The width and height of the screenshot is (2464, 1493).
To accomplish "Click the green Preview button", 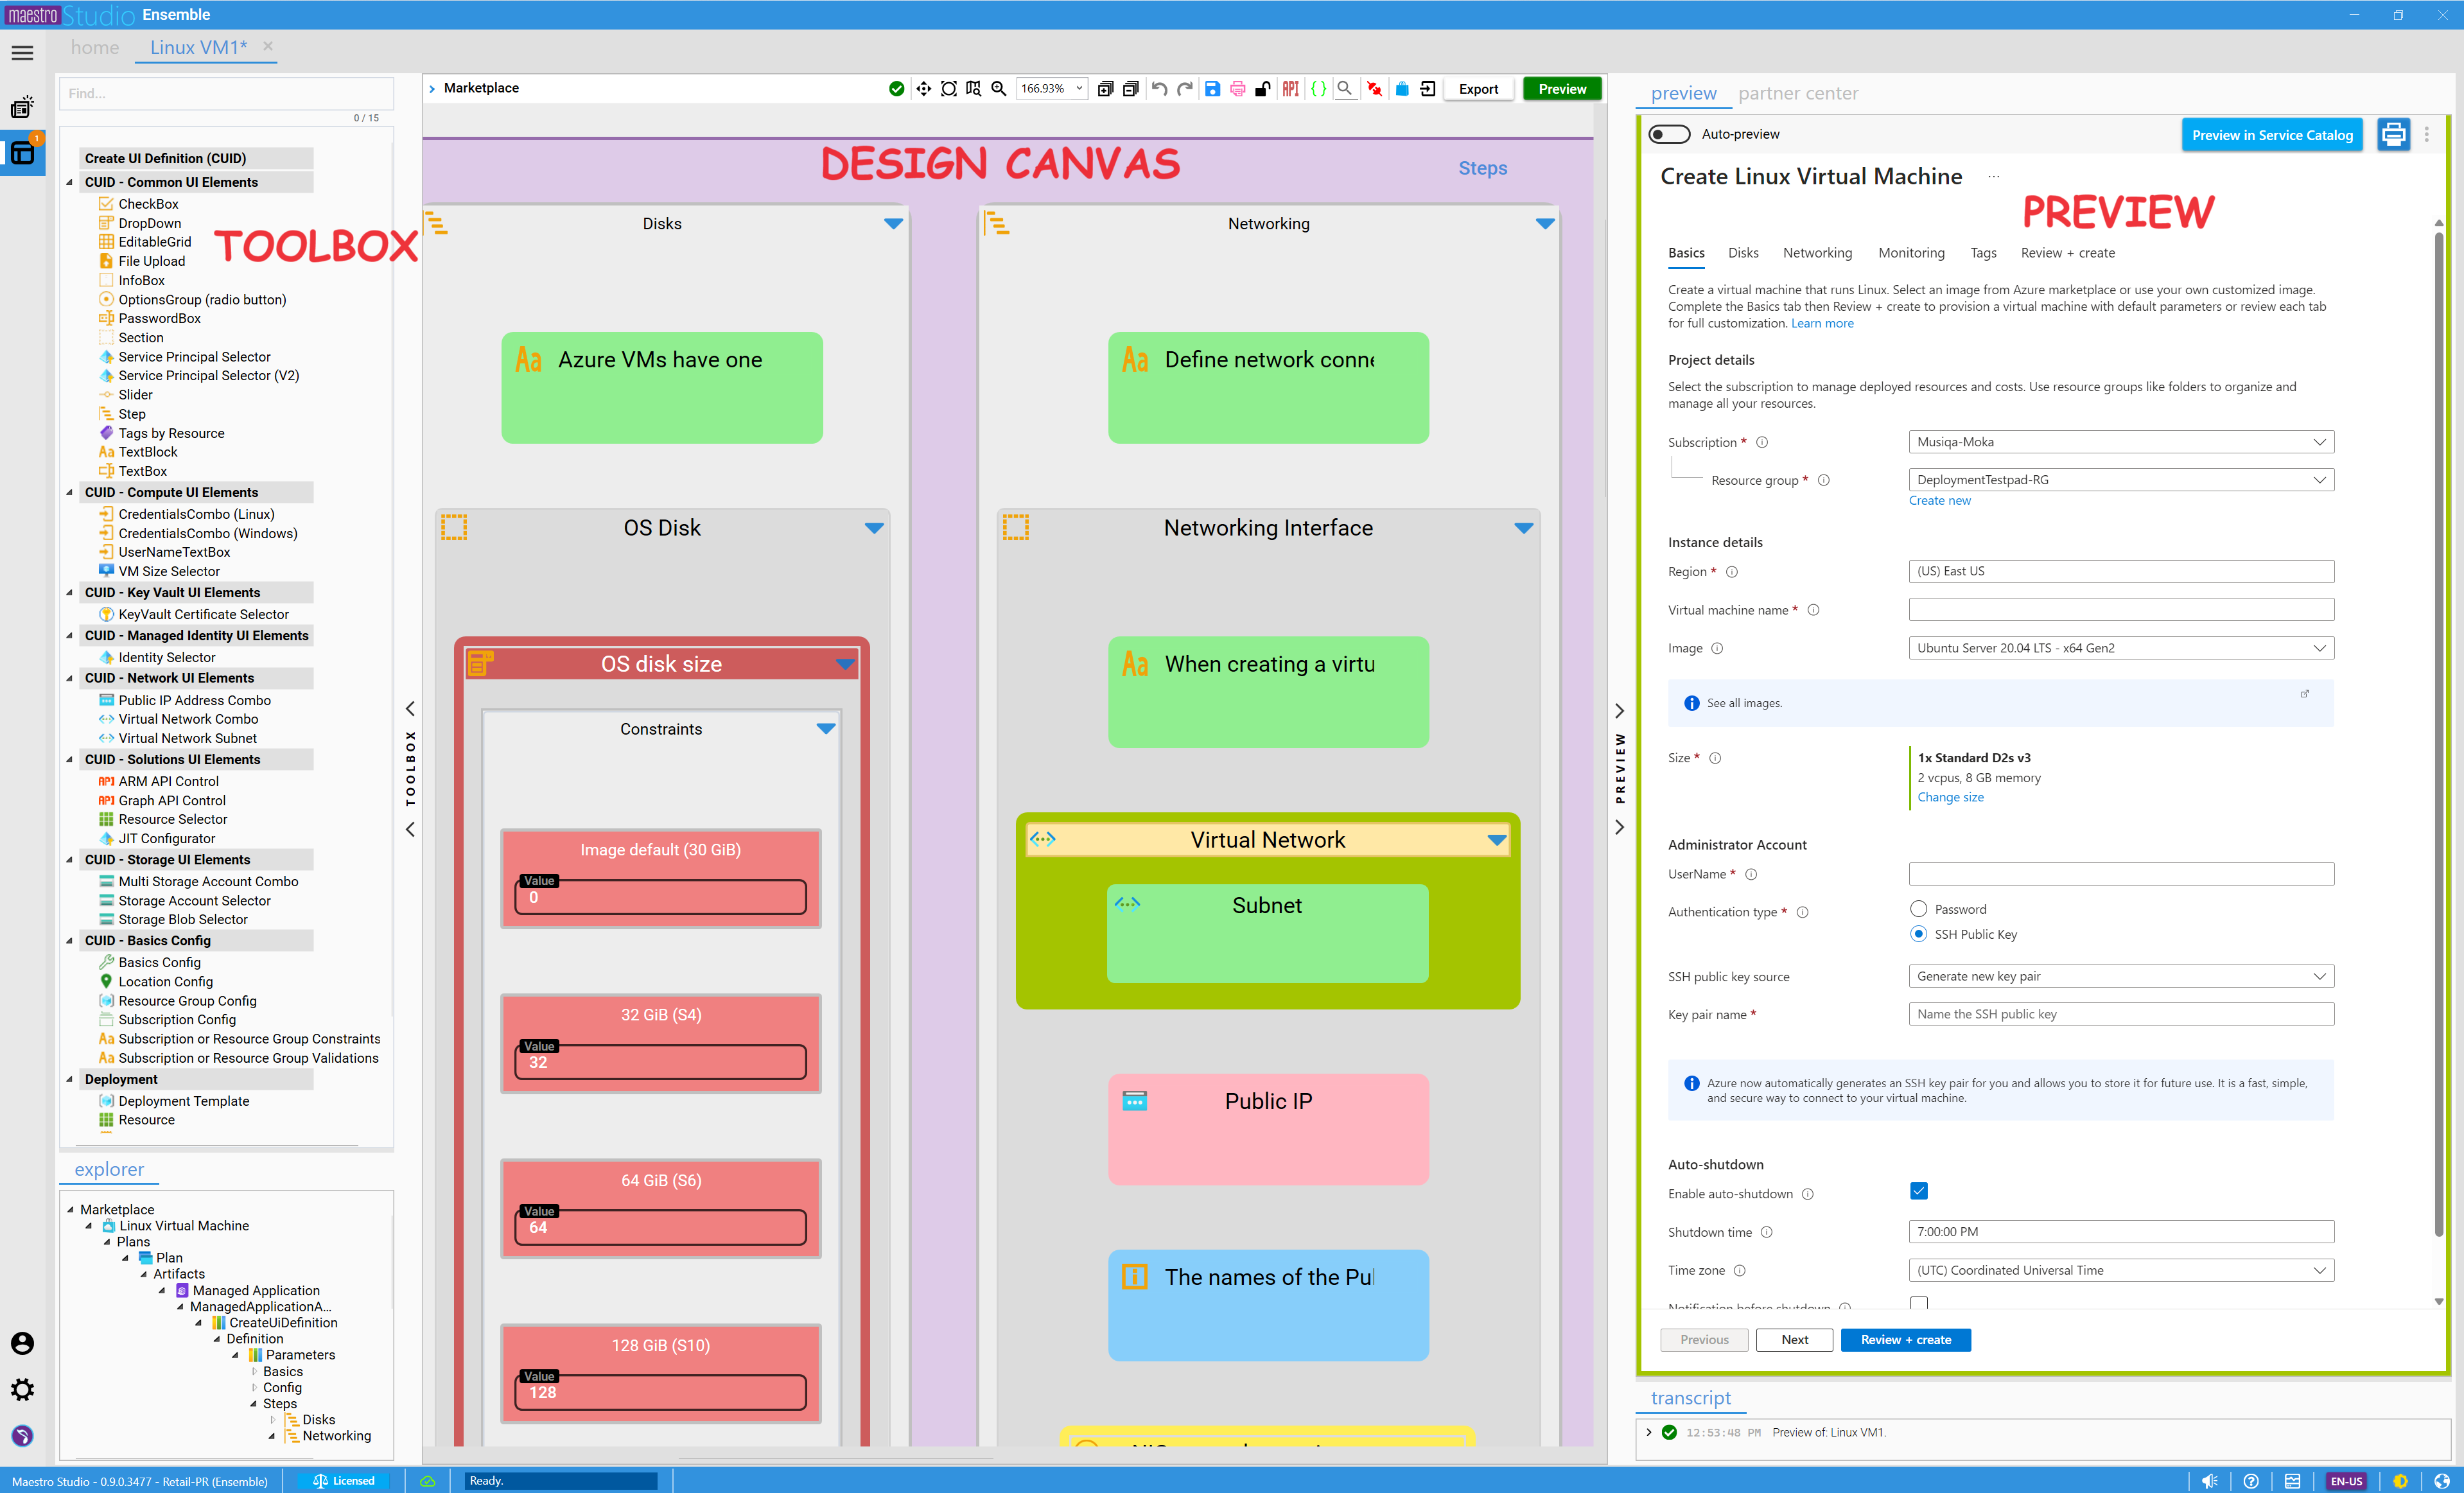I will click(1562, 89).
